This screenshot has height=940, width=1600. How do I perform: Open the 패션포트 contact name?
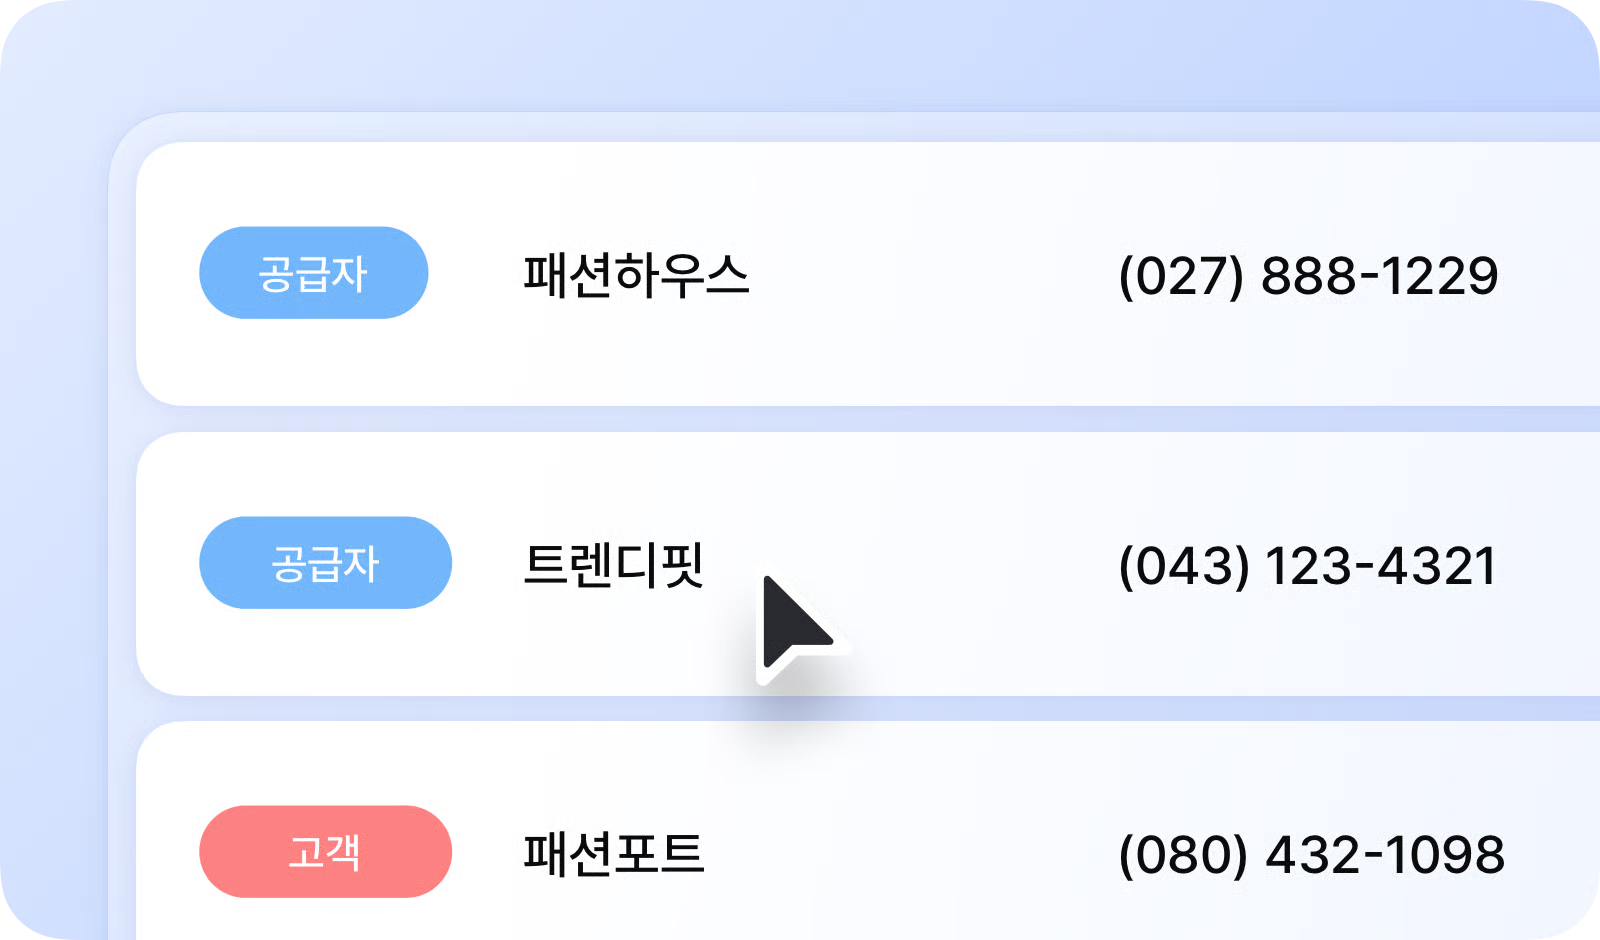point(613,854)
